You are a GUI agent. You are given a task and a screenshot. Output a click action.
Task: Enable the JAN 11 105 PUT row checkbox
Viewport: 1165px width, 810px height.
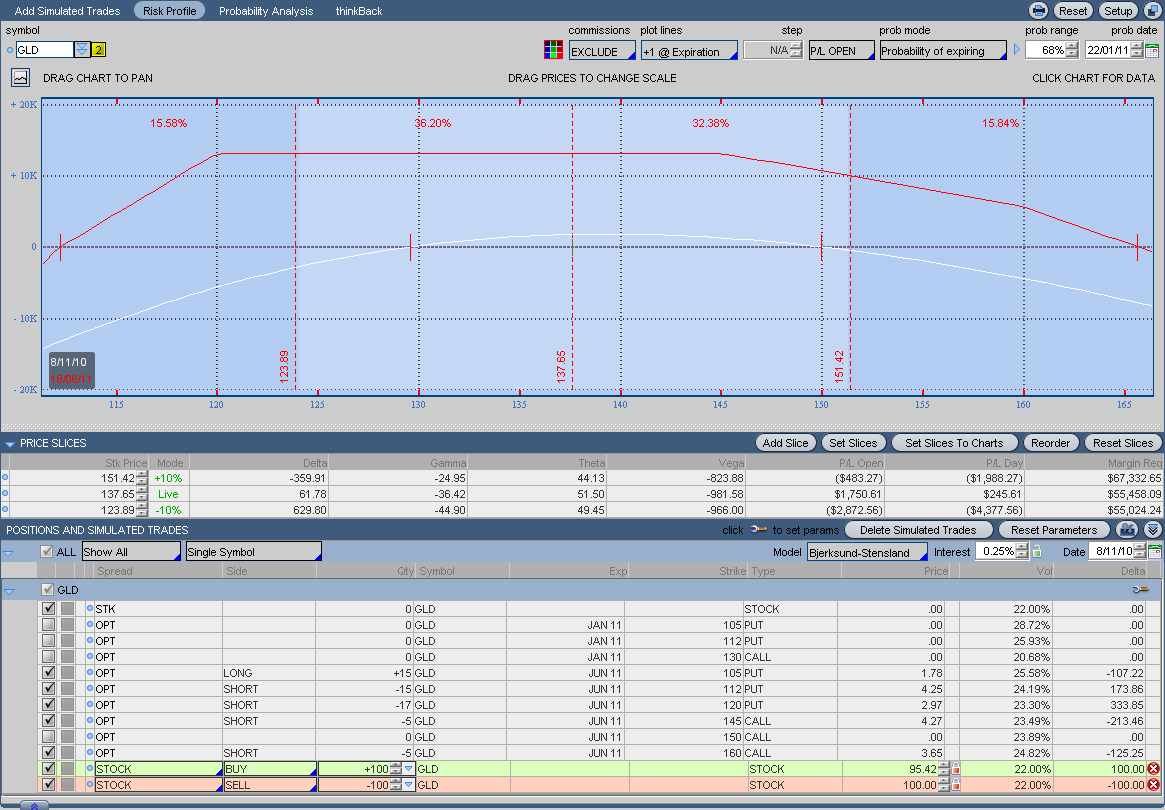pos(48,625)
